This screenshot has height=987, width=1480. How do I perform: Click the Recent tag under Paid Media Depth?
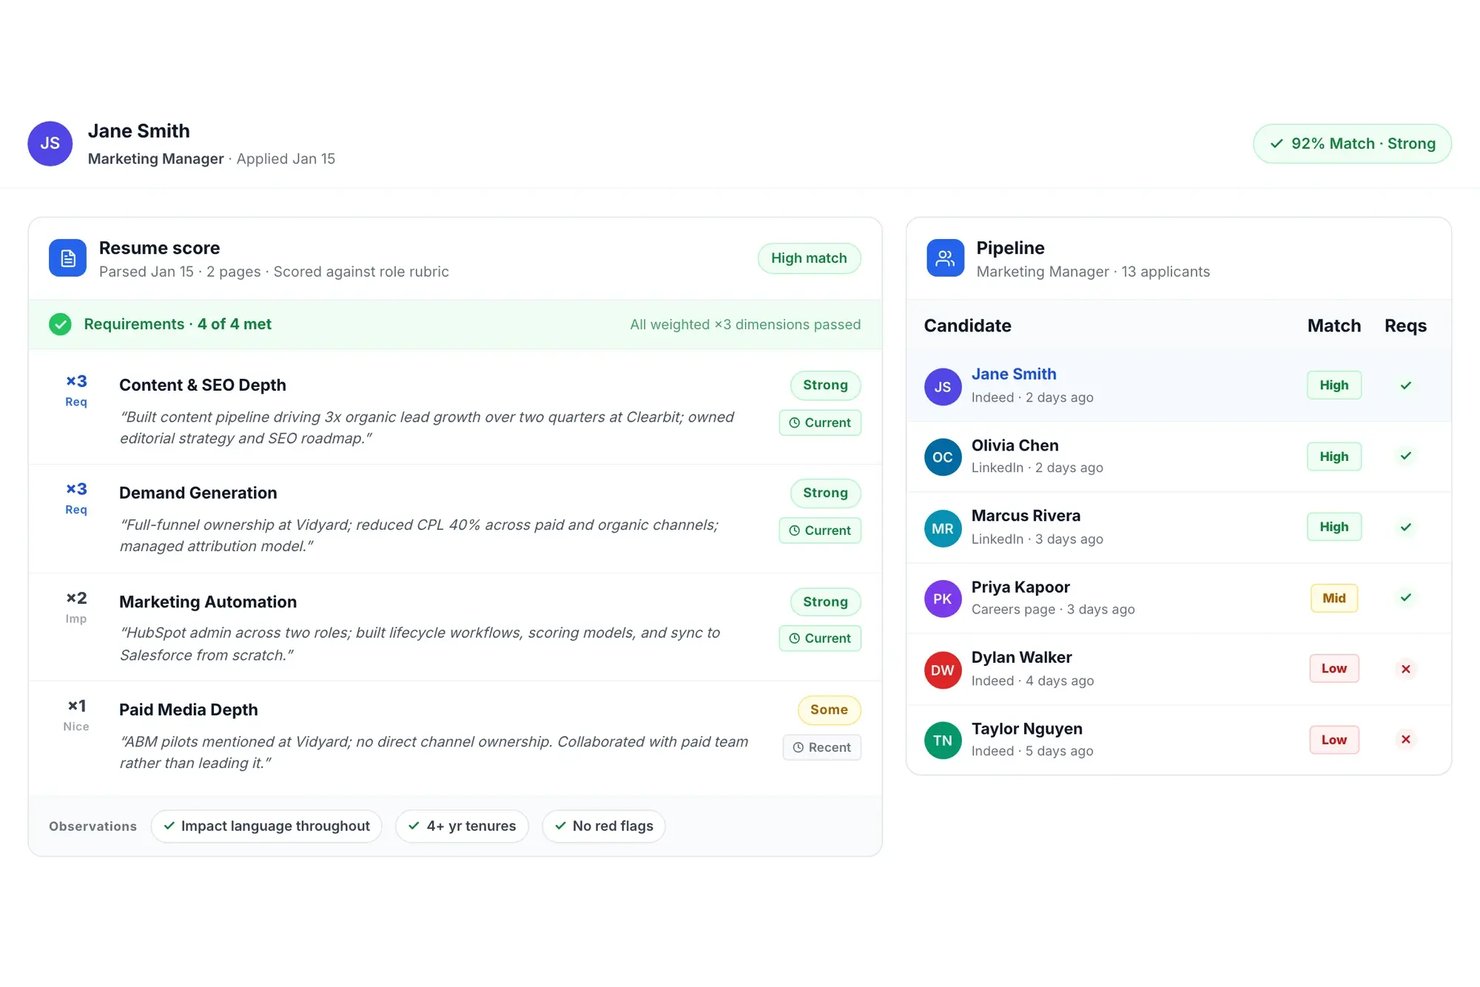point(822,748)
